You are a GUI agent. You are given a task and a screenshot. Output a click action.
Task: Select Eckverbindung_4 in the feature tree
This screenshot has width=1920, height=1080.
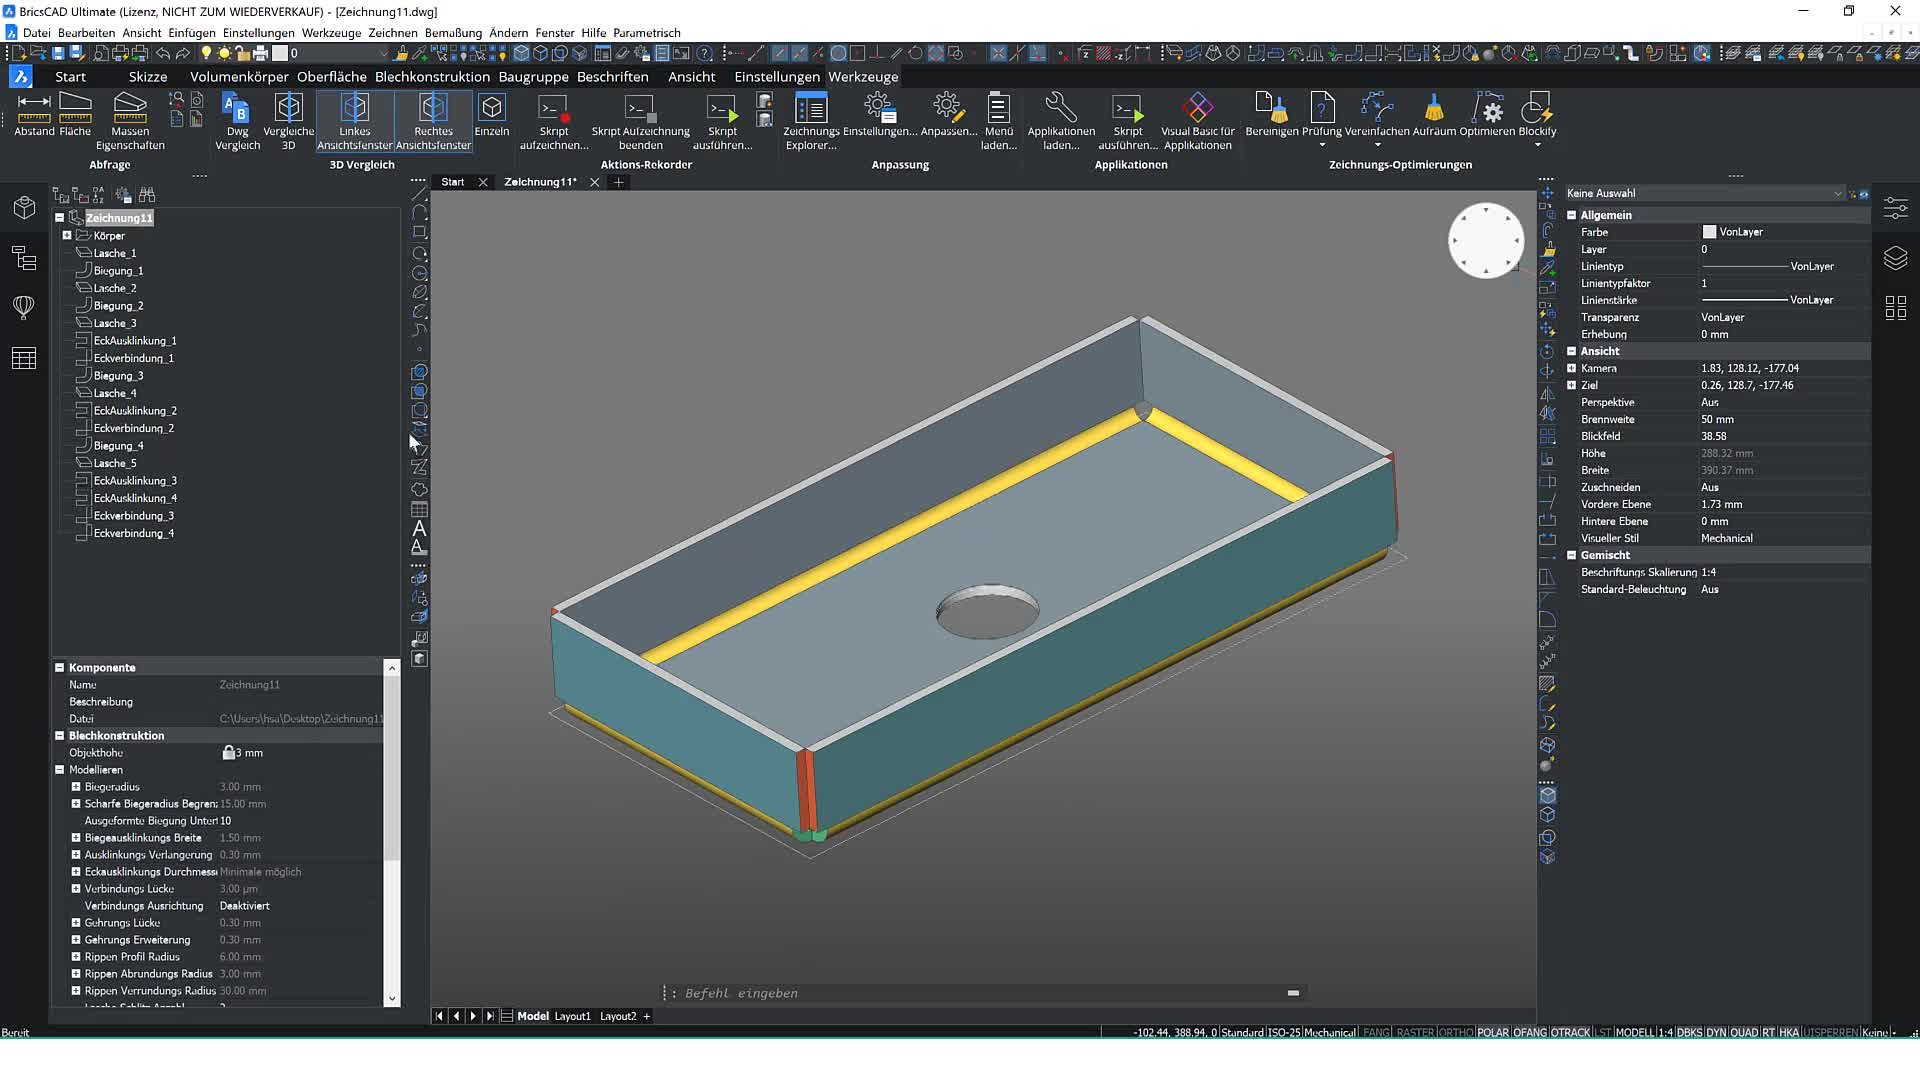click(x=133, y=533)
